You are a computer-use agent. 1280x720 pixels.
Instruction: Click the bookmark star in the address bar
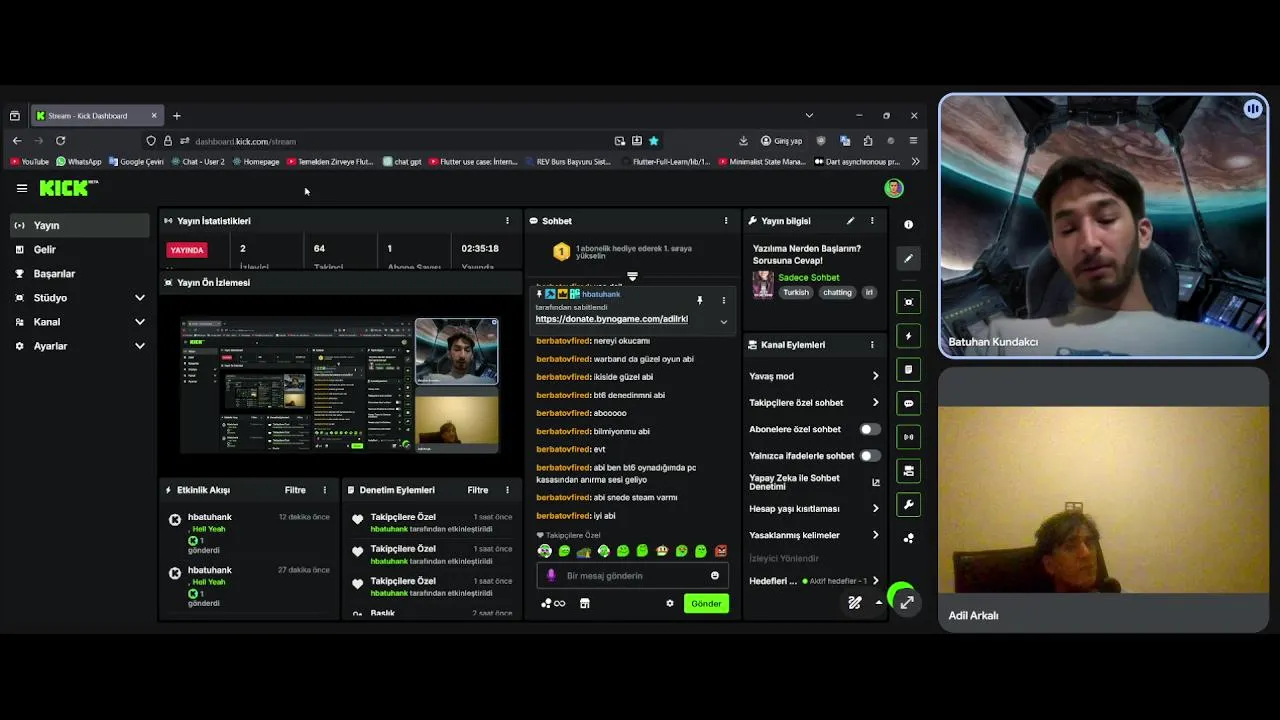click(x=654, y=141)
